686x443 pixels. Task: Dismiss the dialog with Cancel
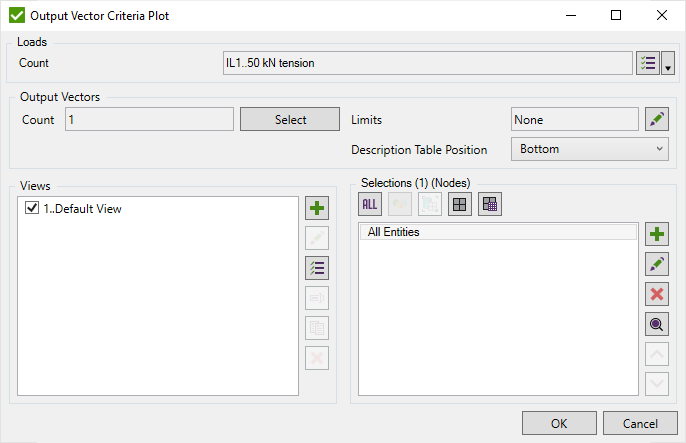[x=640, y=423]
